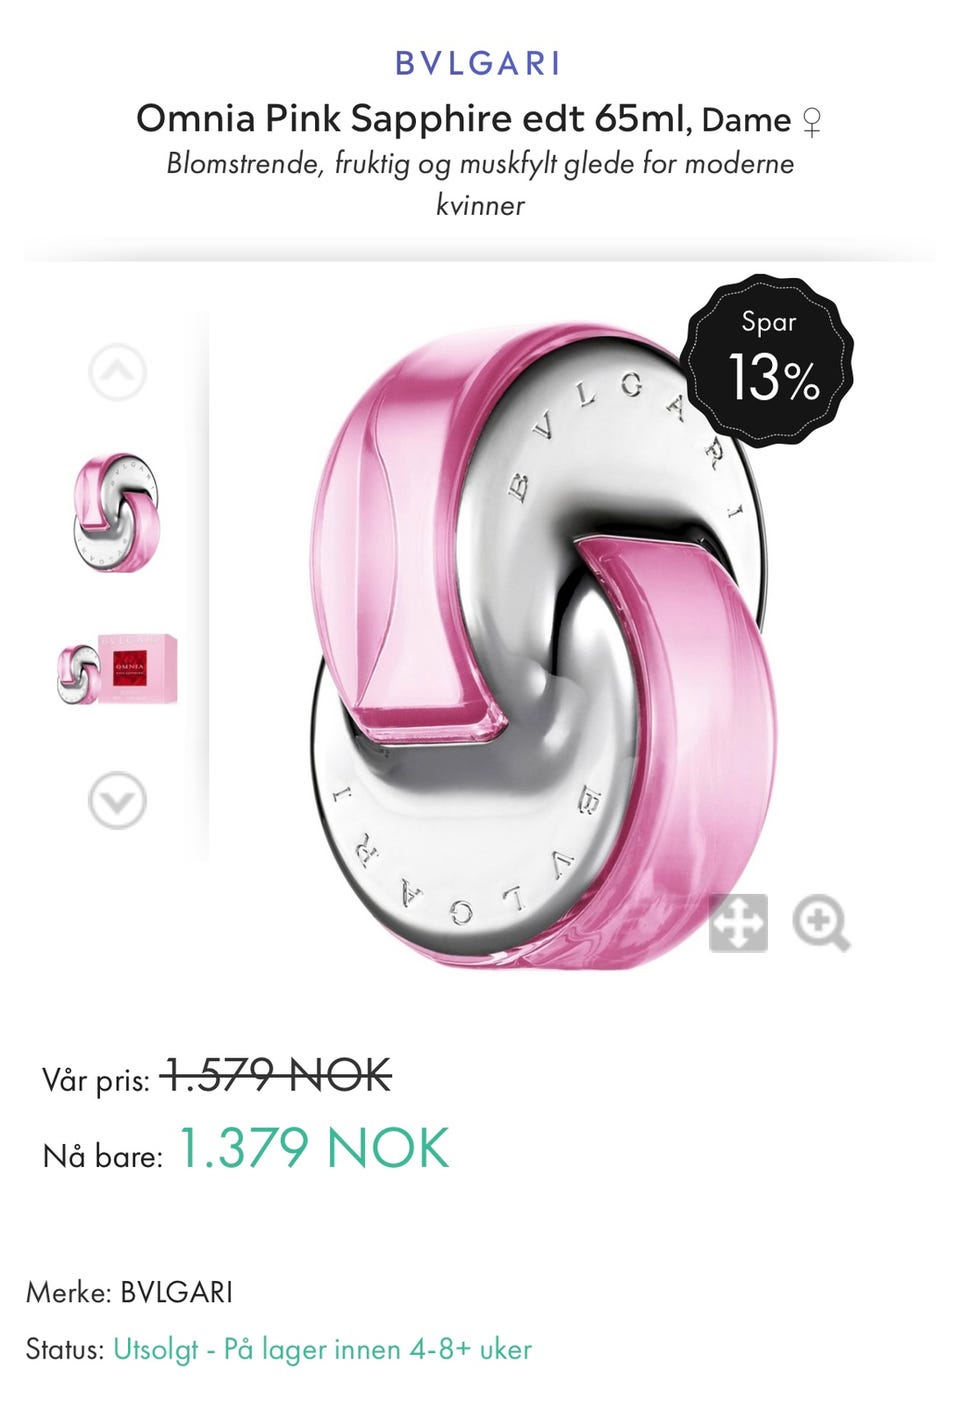Viewport: 960px width, 1404px height.
Task: Click the Blomstrende fruktig description text
Action: [x=480, y=183]
